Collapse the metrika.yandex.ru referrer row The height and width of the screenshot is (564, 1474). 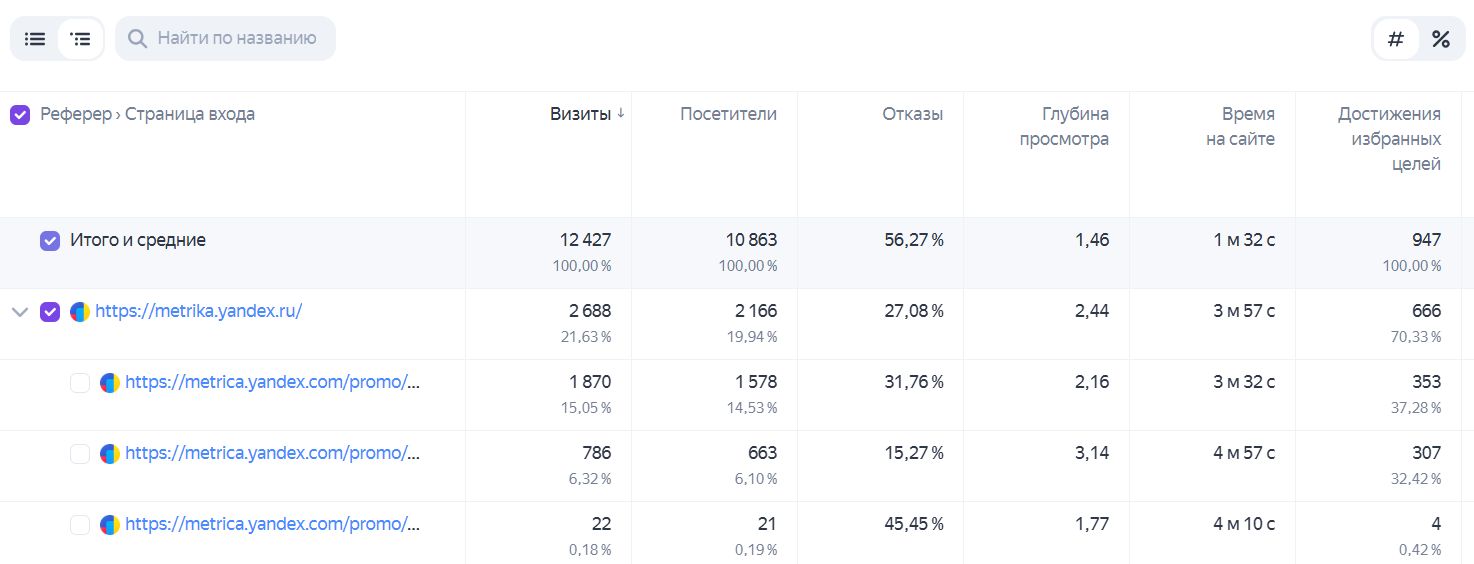pyautogui.click(x=19, y=312)
